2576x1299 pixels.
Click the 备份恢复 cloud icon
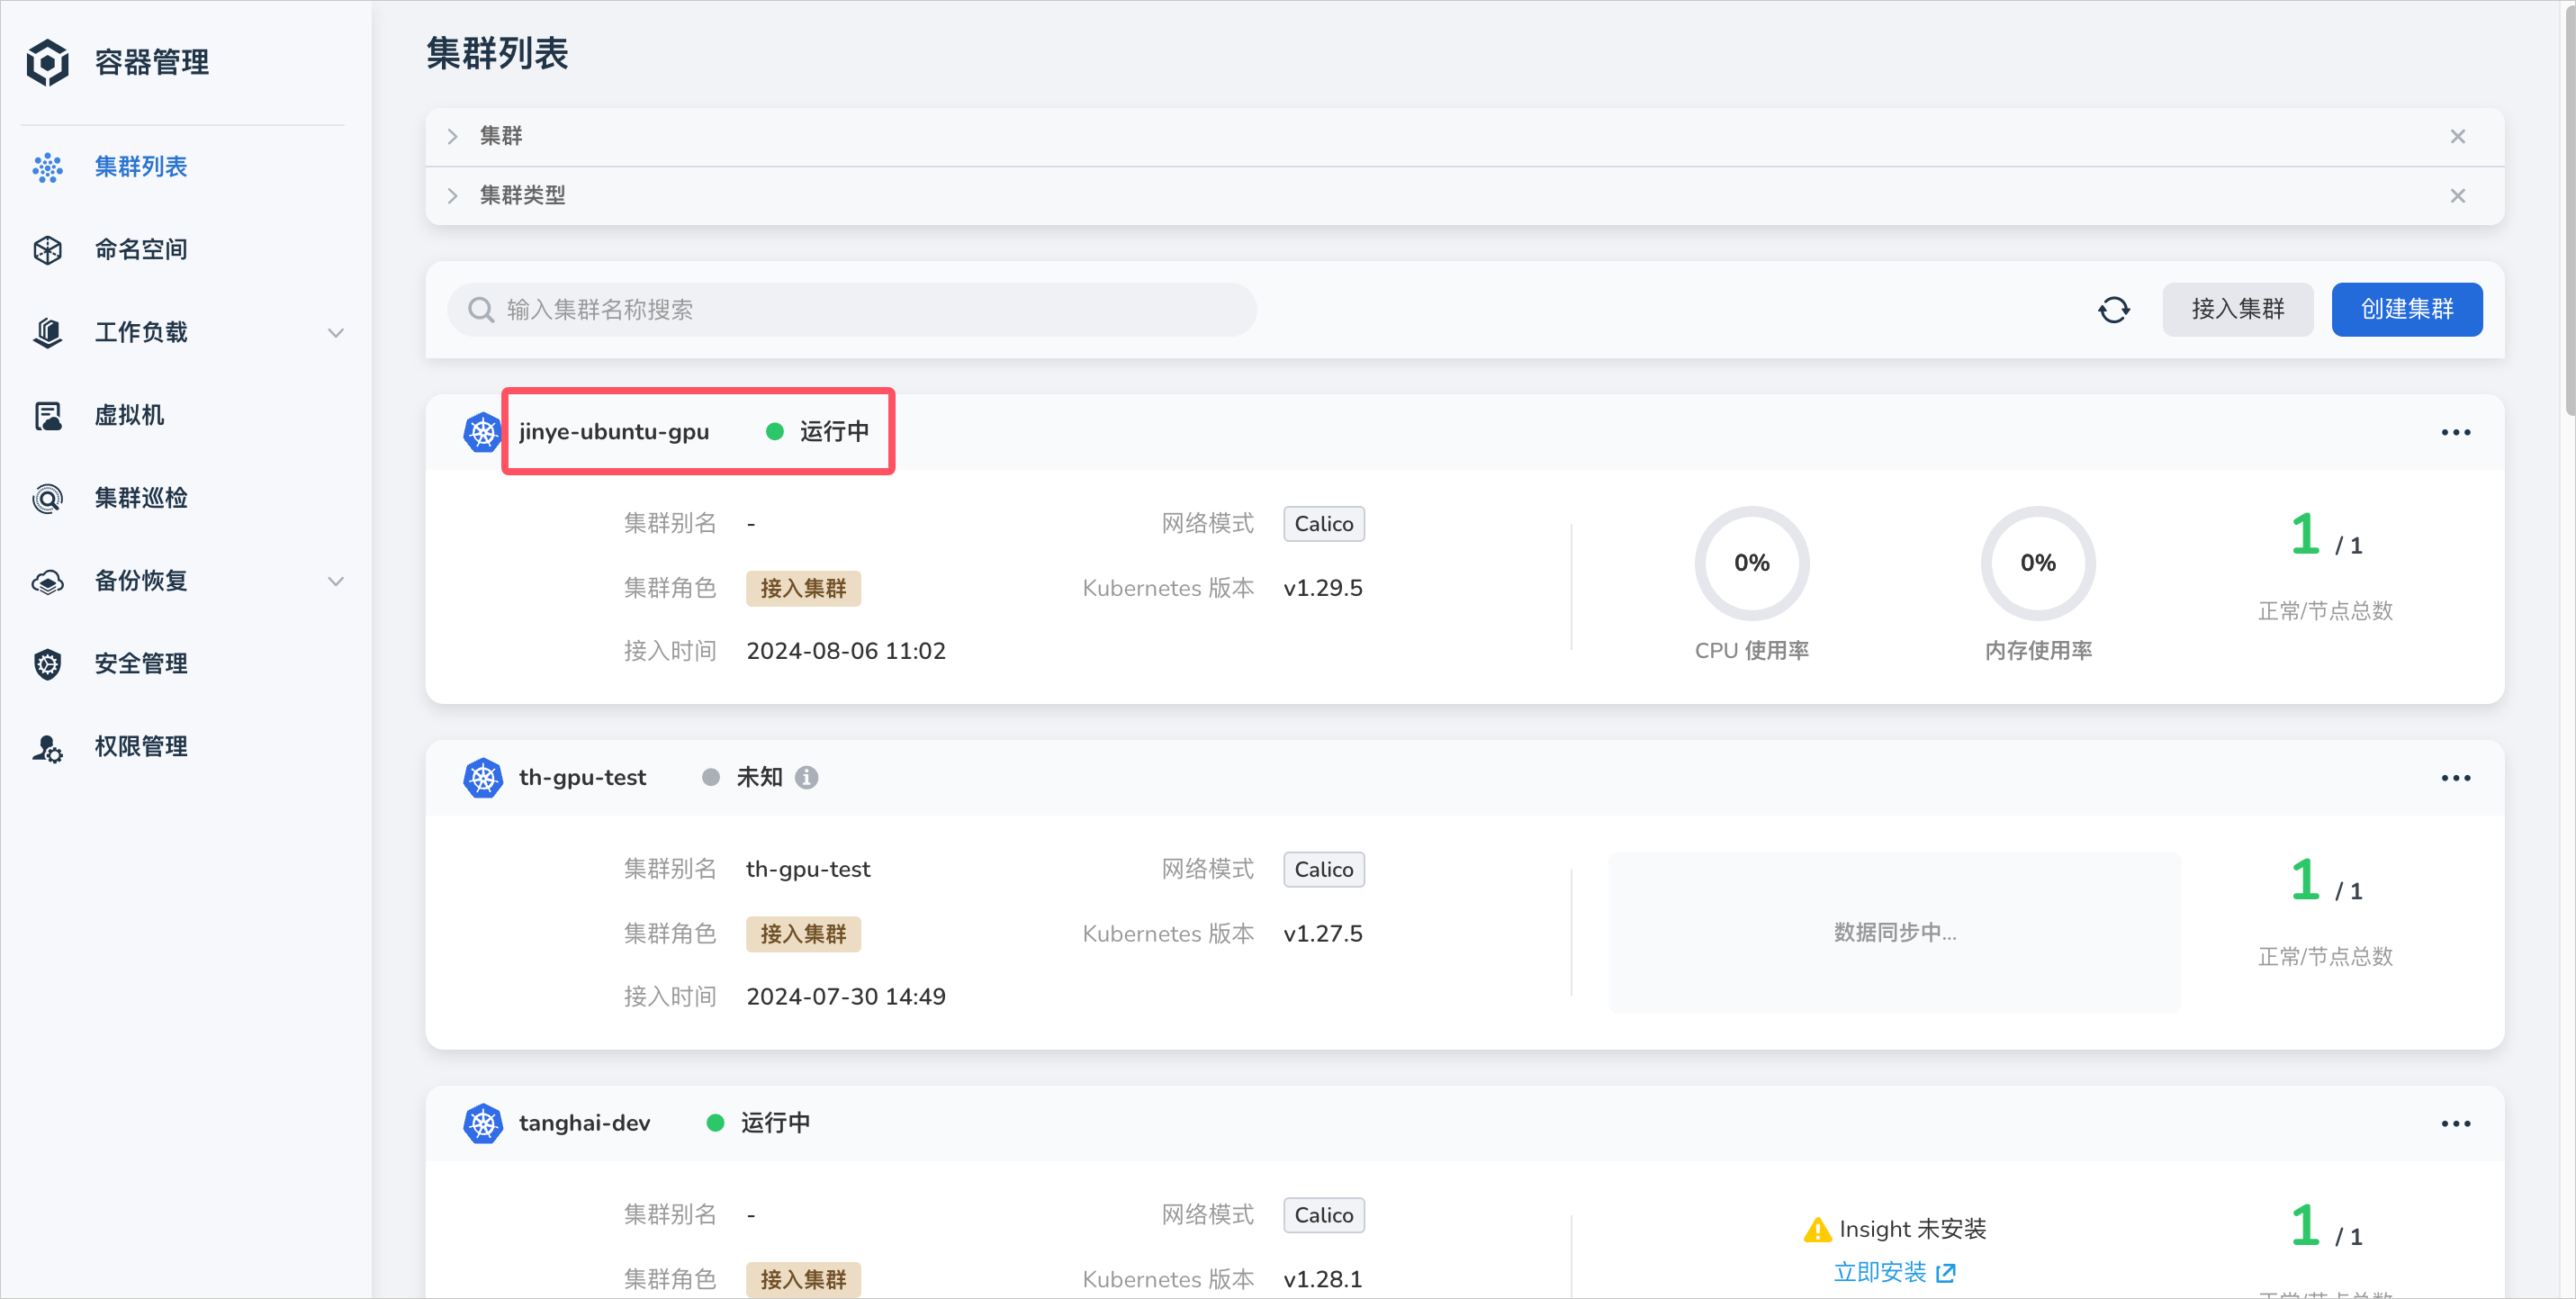[47, 582]
